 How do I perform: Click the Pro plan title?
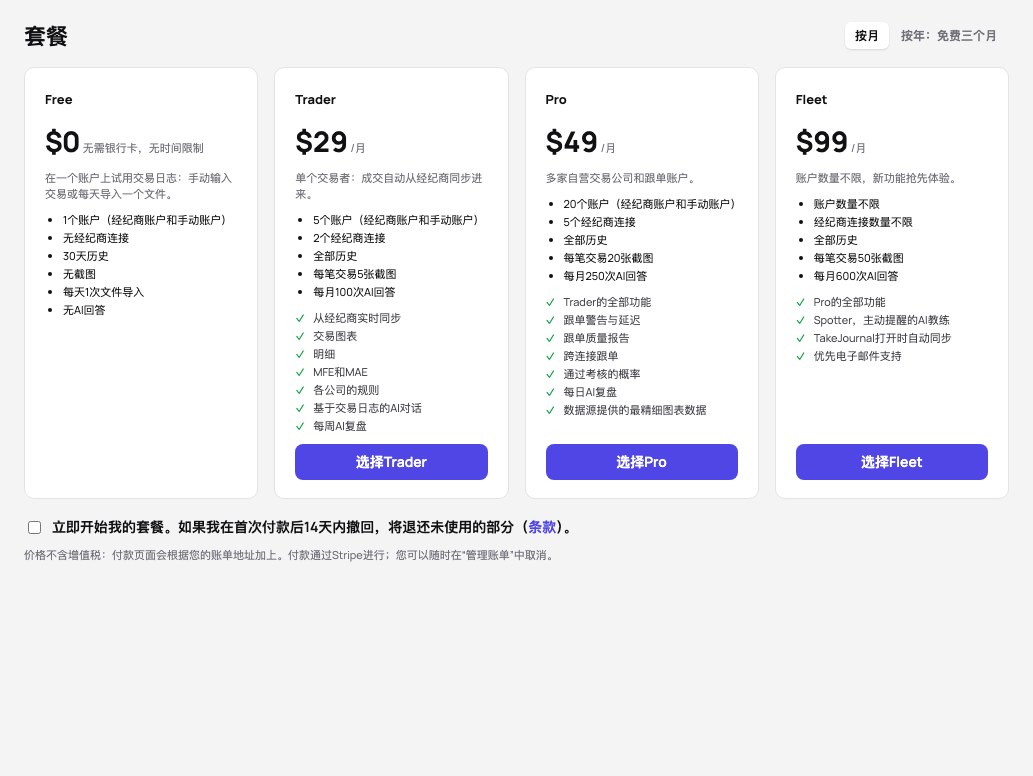click(556, 99)
